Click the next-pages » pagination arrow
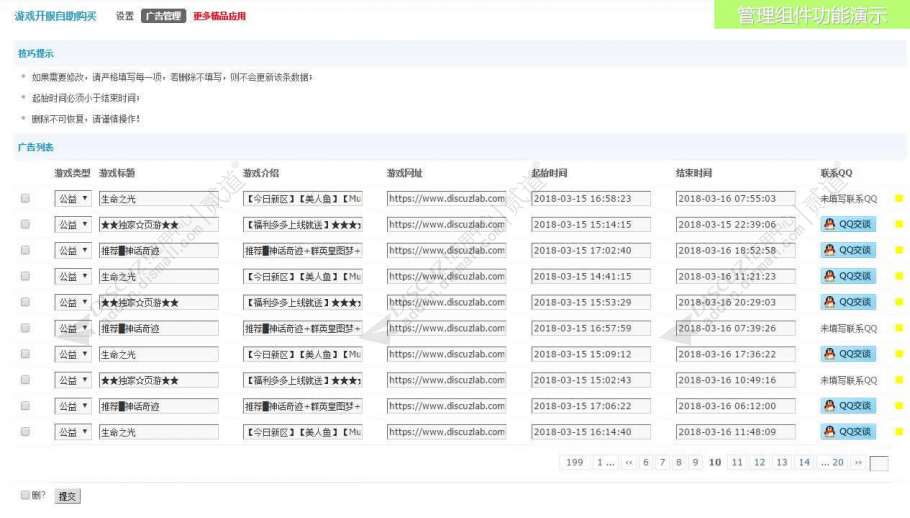Viewport: 910px width, 518px height. (858, 462)
